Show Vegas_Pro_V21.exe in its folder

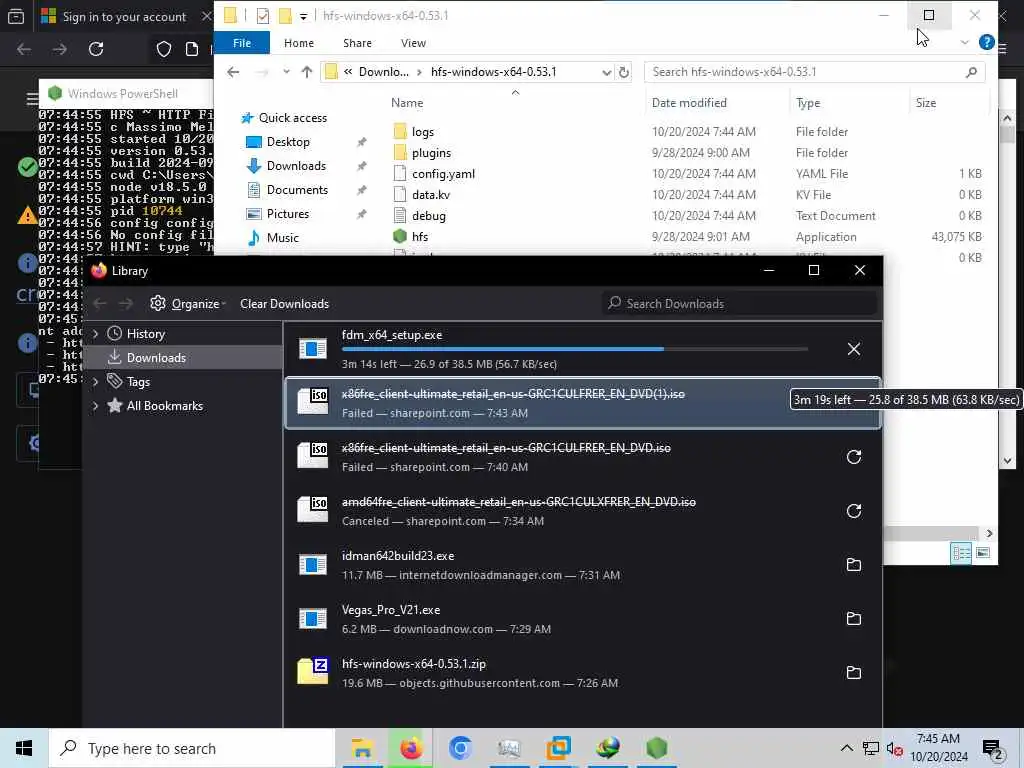(x=854, y=618)
